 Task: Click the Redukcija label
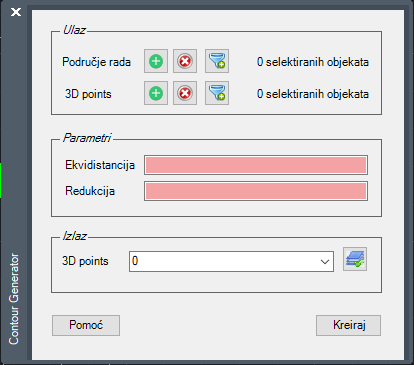[90, 191]
